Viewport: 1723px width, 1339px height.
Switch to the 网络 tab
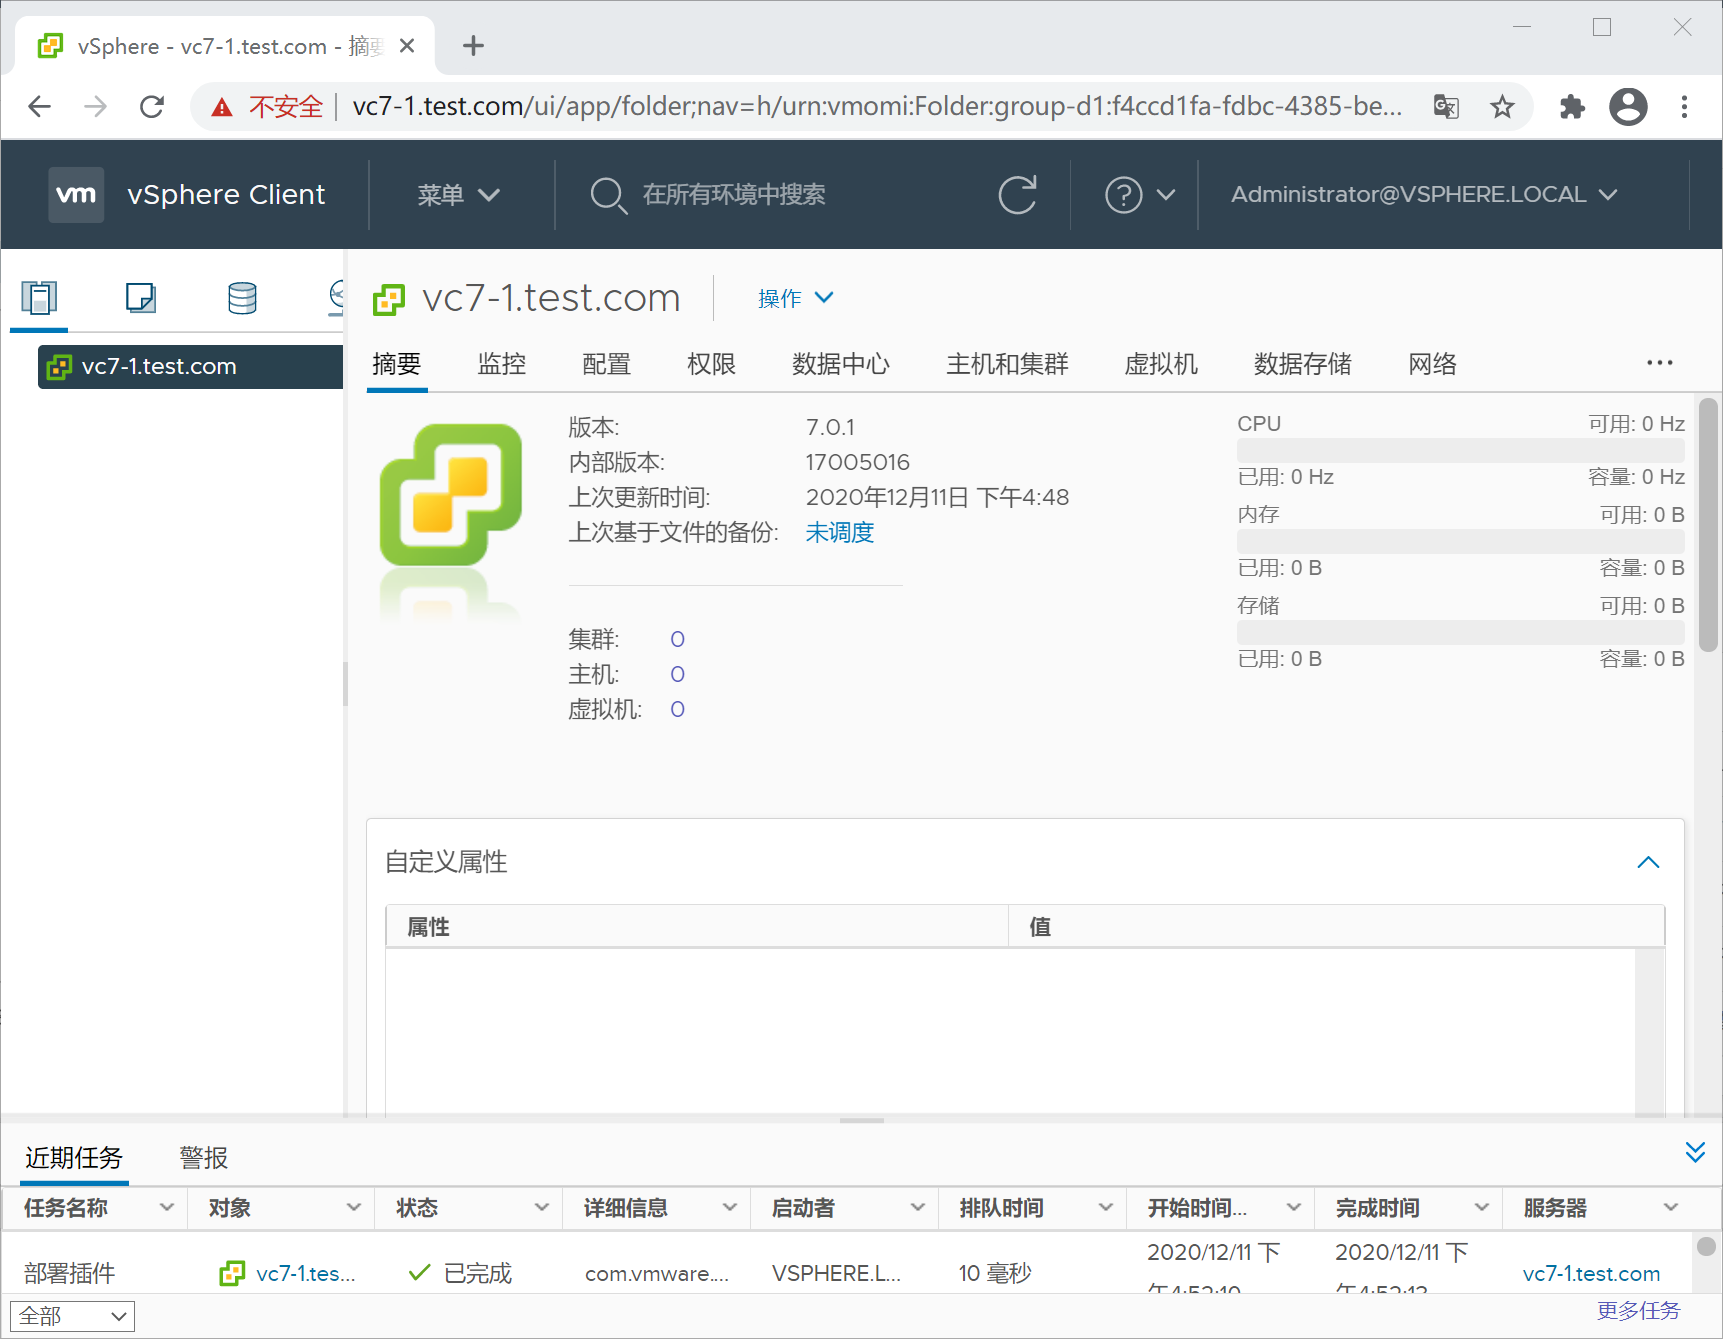[1433, 364]
